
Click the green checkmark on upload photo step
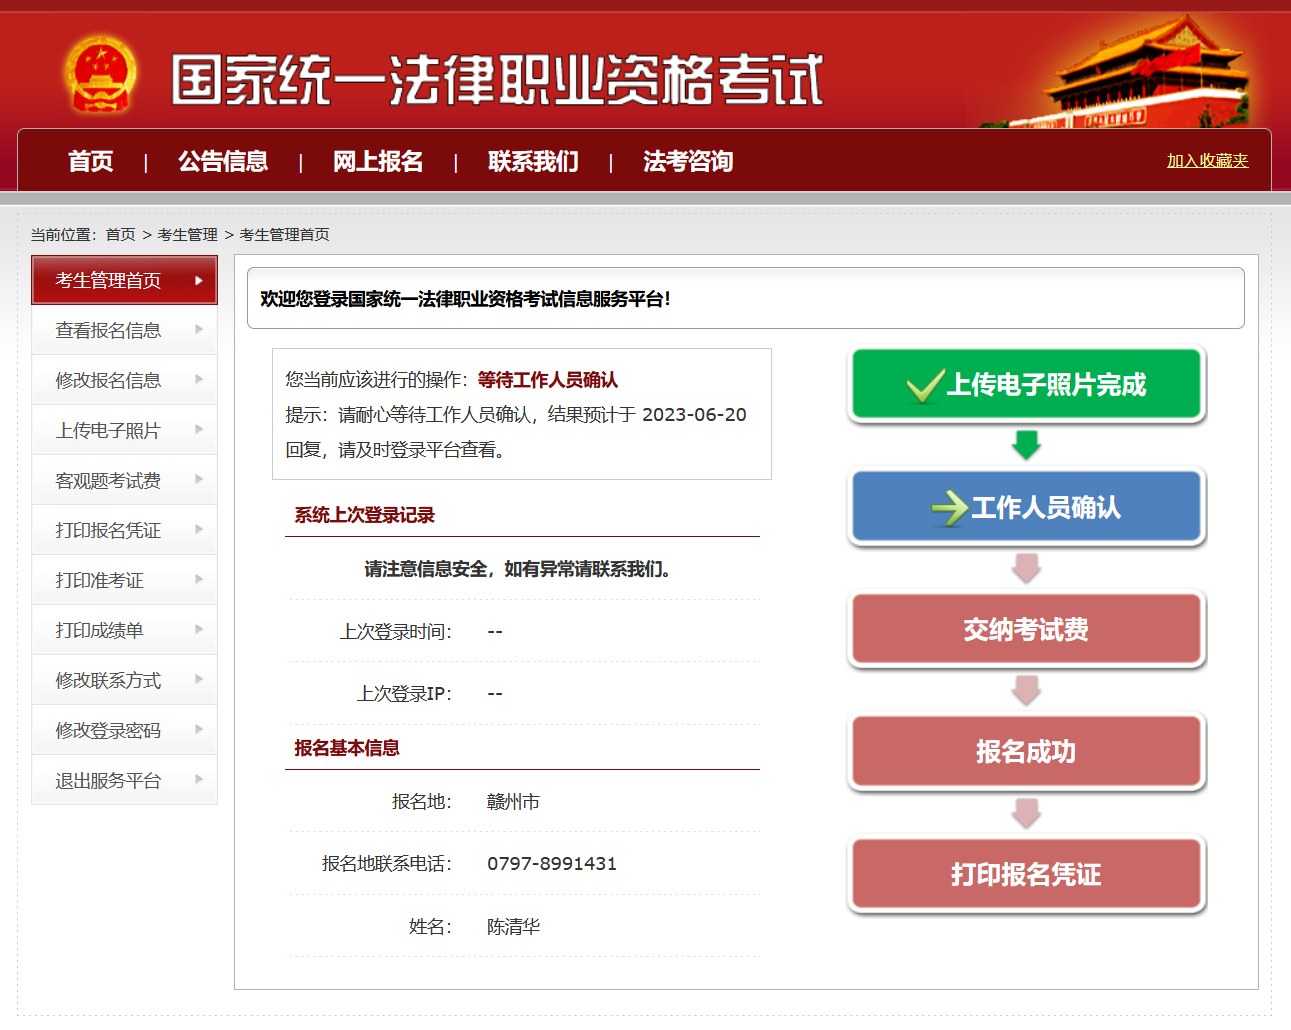[924, 385]
